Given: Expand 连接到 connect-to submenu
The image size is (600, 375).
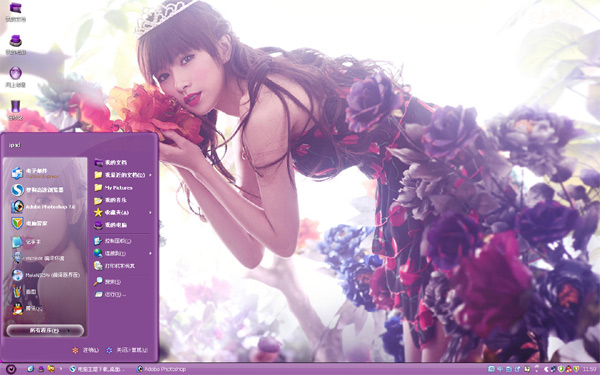Looking at the screenshot, I should tap(122, 253).
